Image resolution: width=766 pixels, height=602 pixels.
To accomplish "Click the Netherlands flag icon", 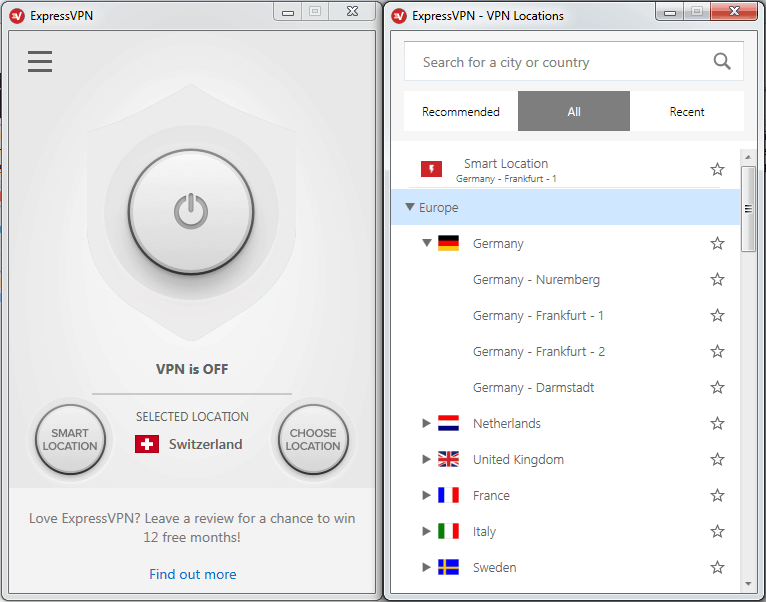I will click(x=448, y=423).
